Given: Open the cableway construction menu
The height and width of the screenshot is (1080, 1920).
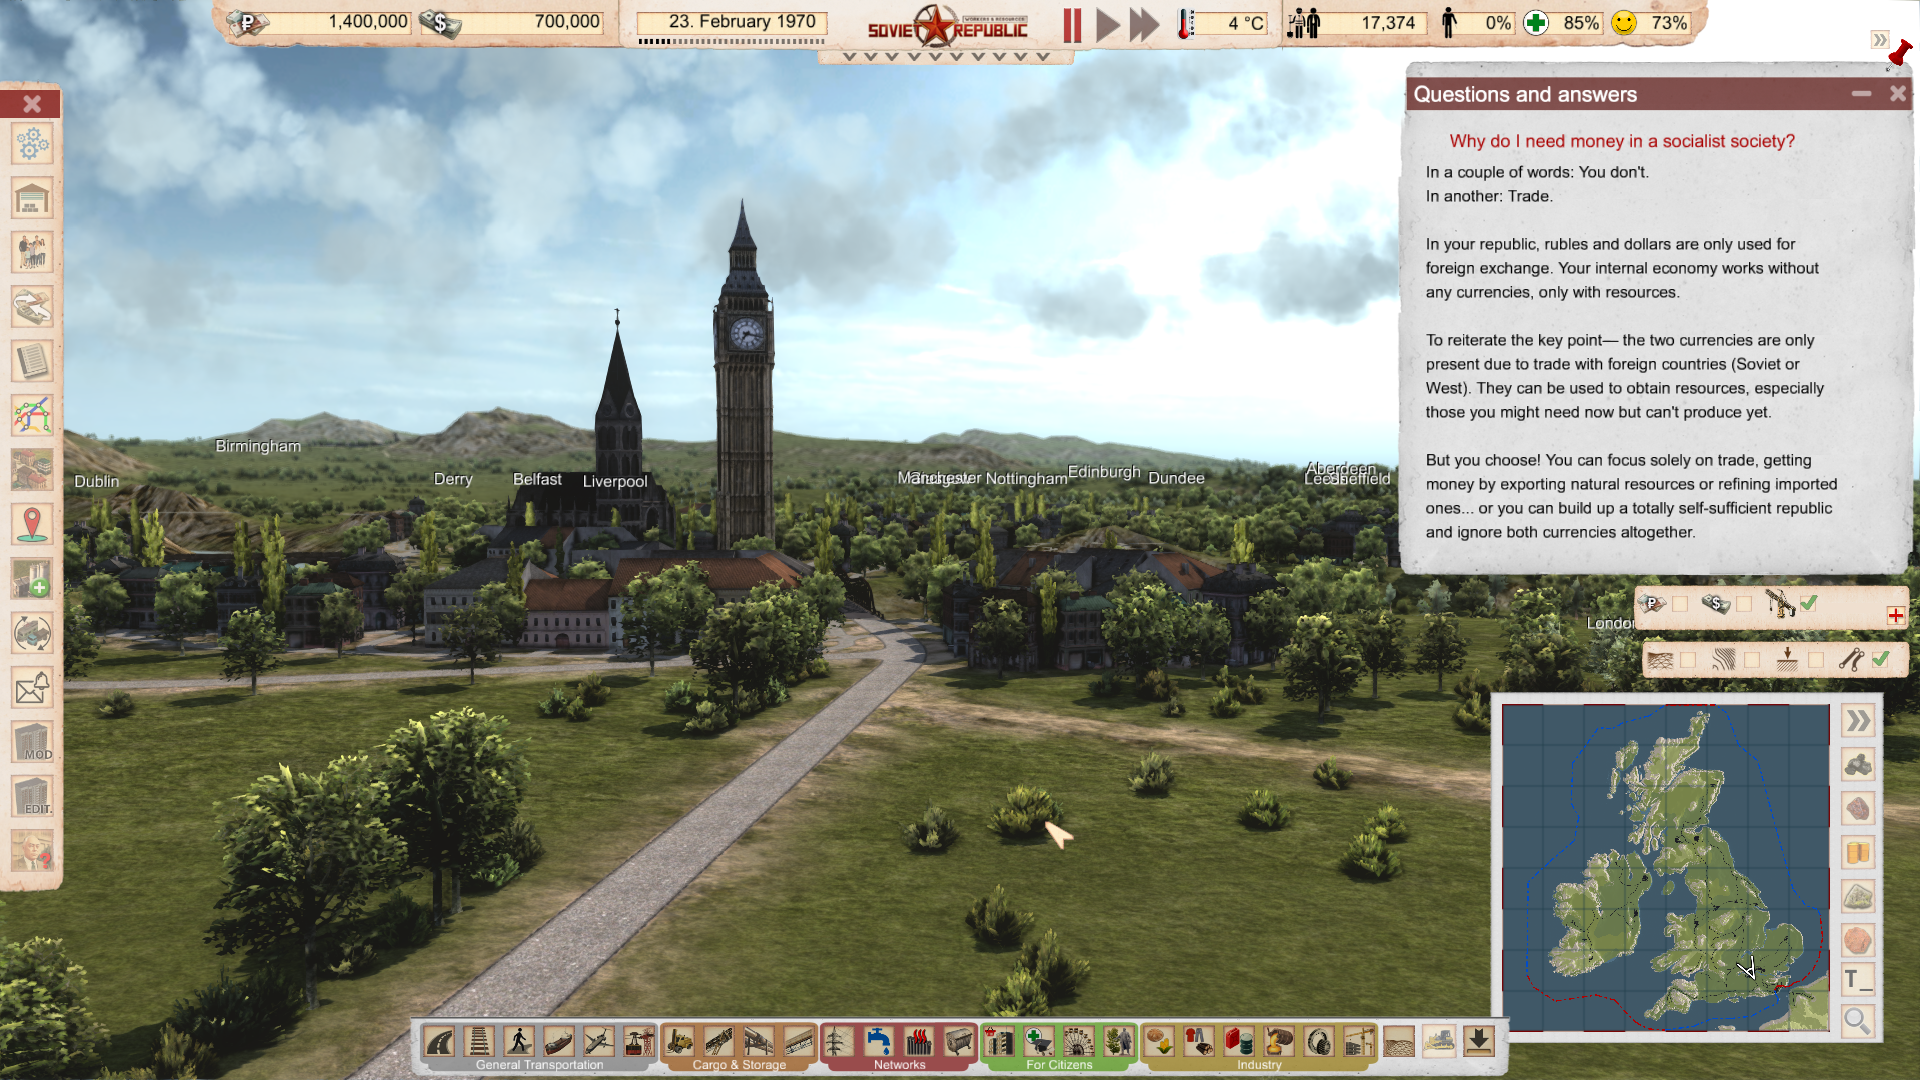Looking at the screenshot, I should click(639, 1042).
